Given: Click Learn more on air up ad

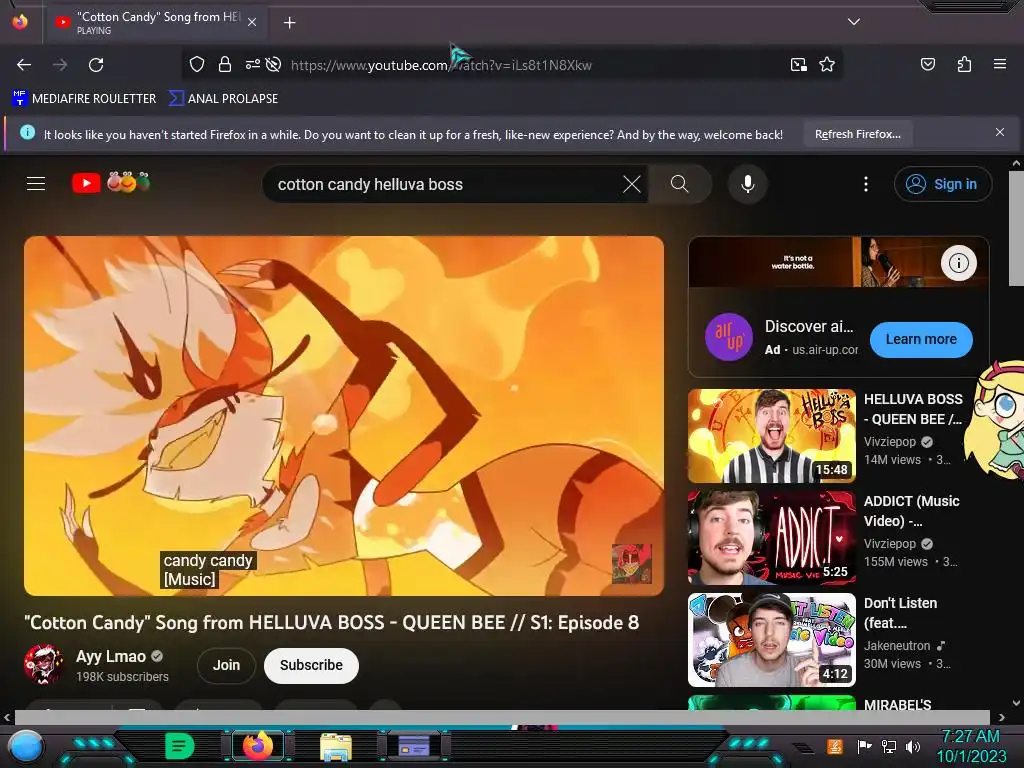Looking at the screenshot, I should coord(921,340).
